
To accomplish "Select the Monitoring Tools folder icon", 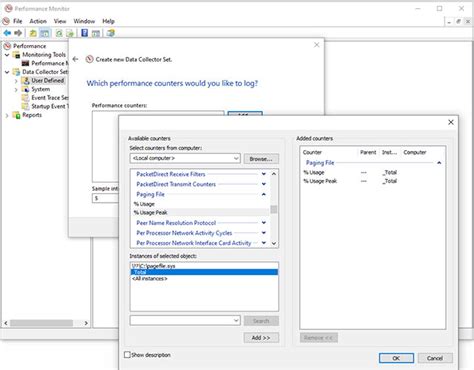I will [x=16, y=55].
